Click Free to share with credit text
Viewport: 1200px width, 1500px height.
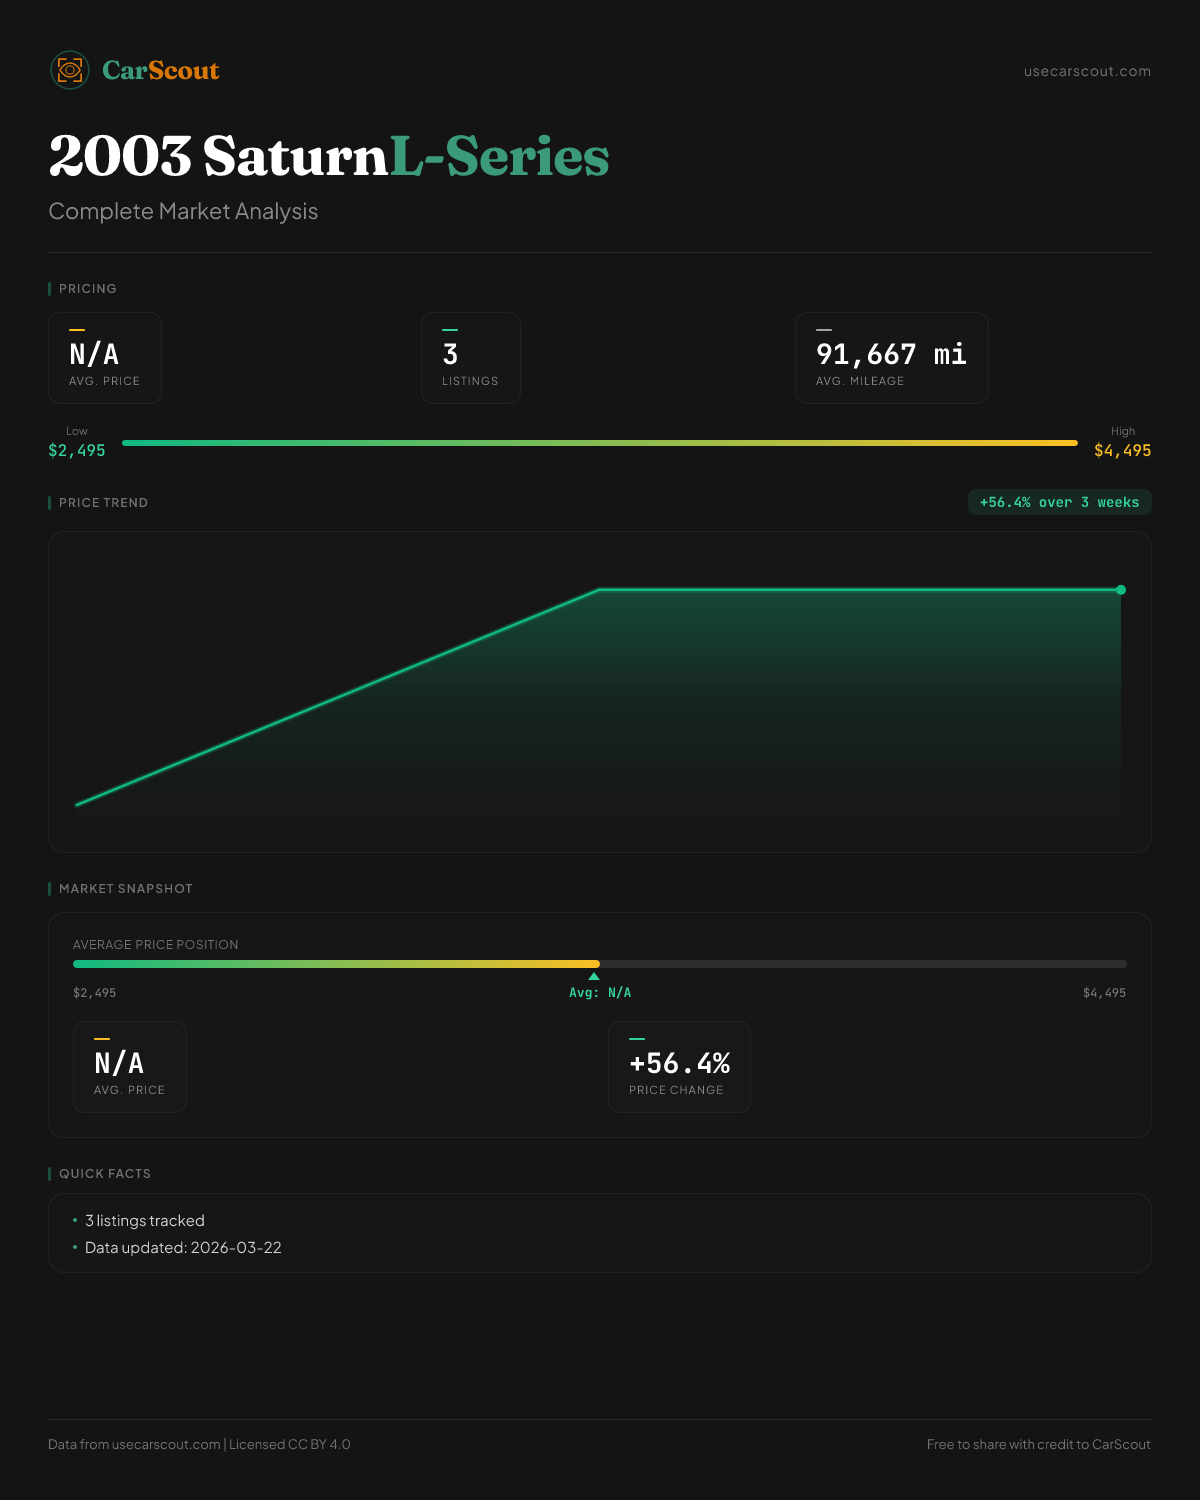click(1038, 1444)
